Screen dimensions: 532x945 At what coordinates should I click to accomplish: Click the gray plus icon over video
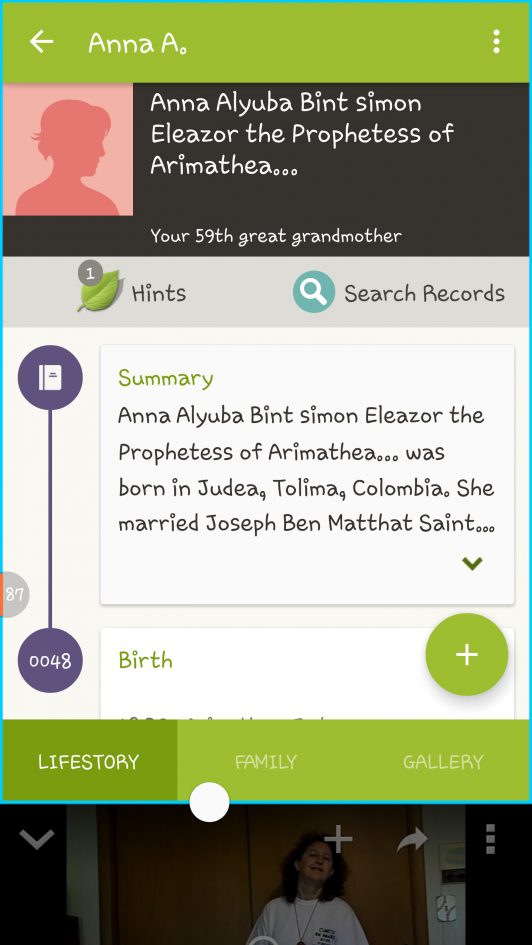(339, 839)
